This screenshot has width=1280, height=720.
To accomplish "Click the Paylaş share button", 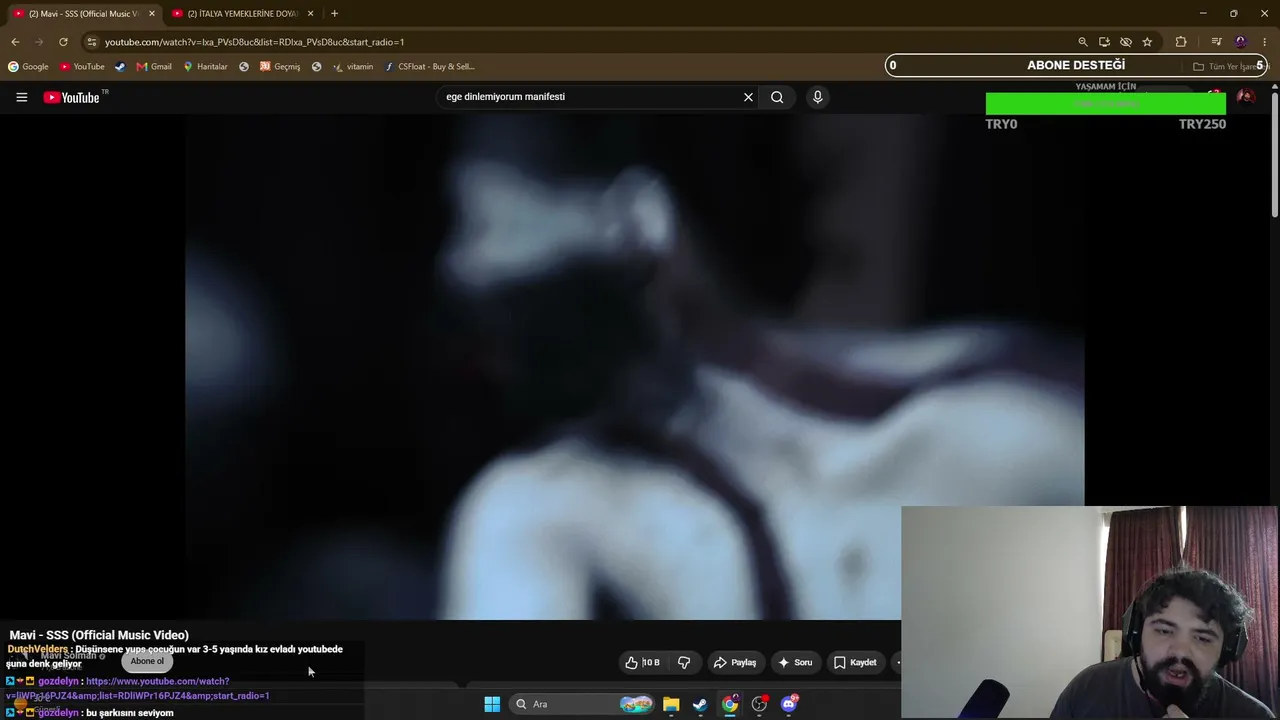I will point(734,662).
